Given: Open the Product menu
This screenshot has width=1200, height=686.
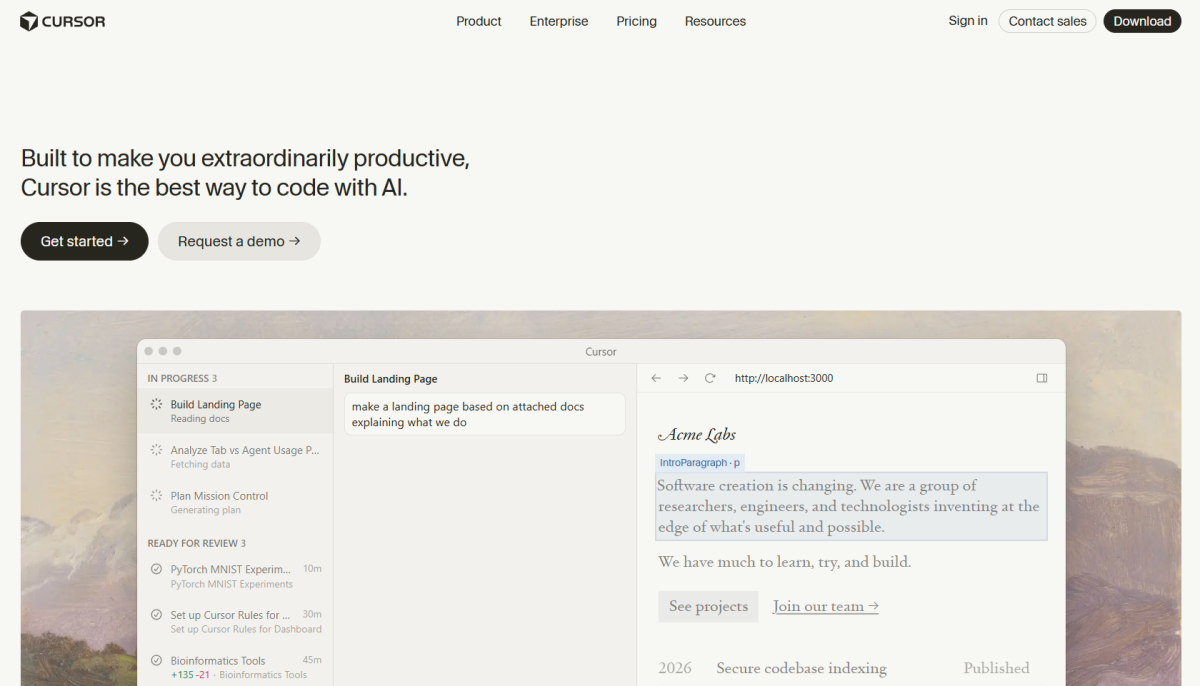Looking at the screenshot, I should point(478,21).
